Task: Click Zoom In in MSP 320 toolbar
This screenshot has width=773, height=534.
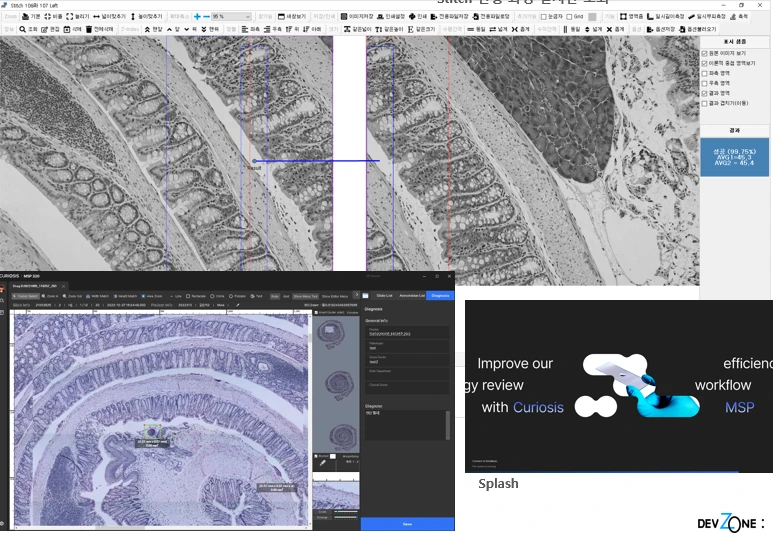Action: click(50, 296)
